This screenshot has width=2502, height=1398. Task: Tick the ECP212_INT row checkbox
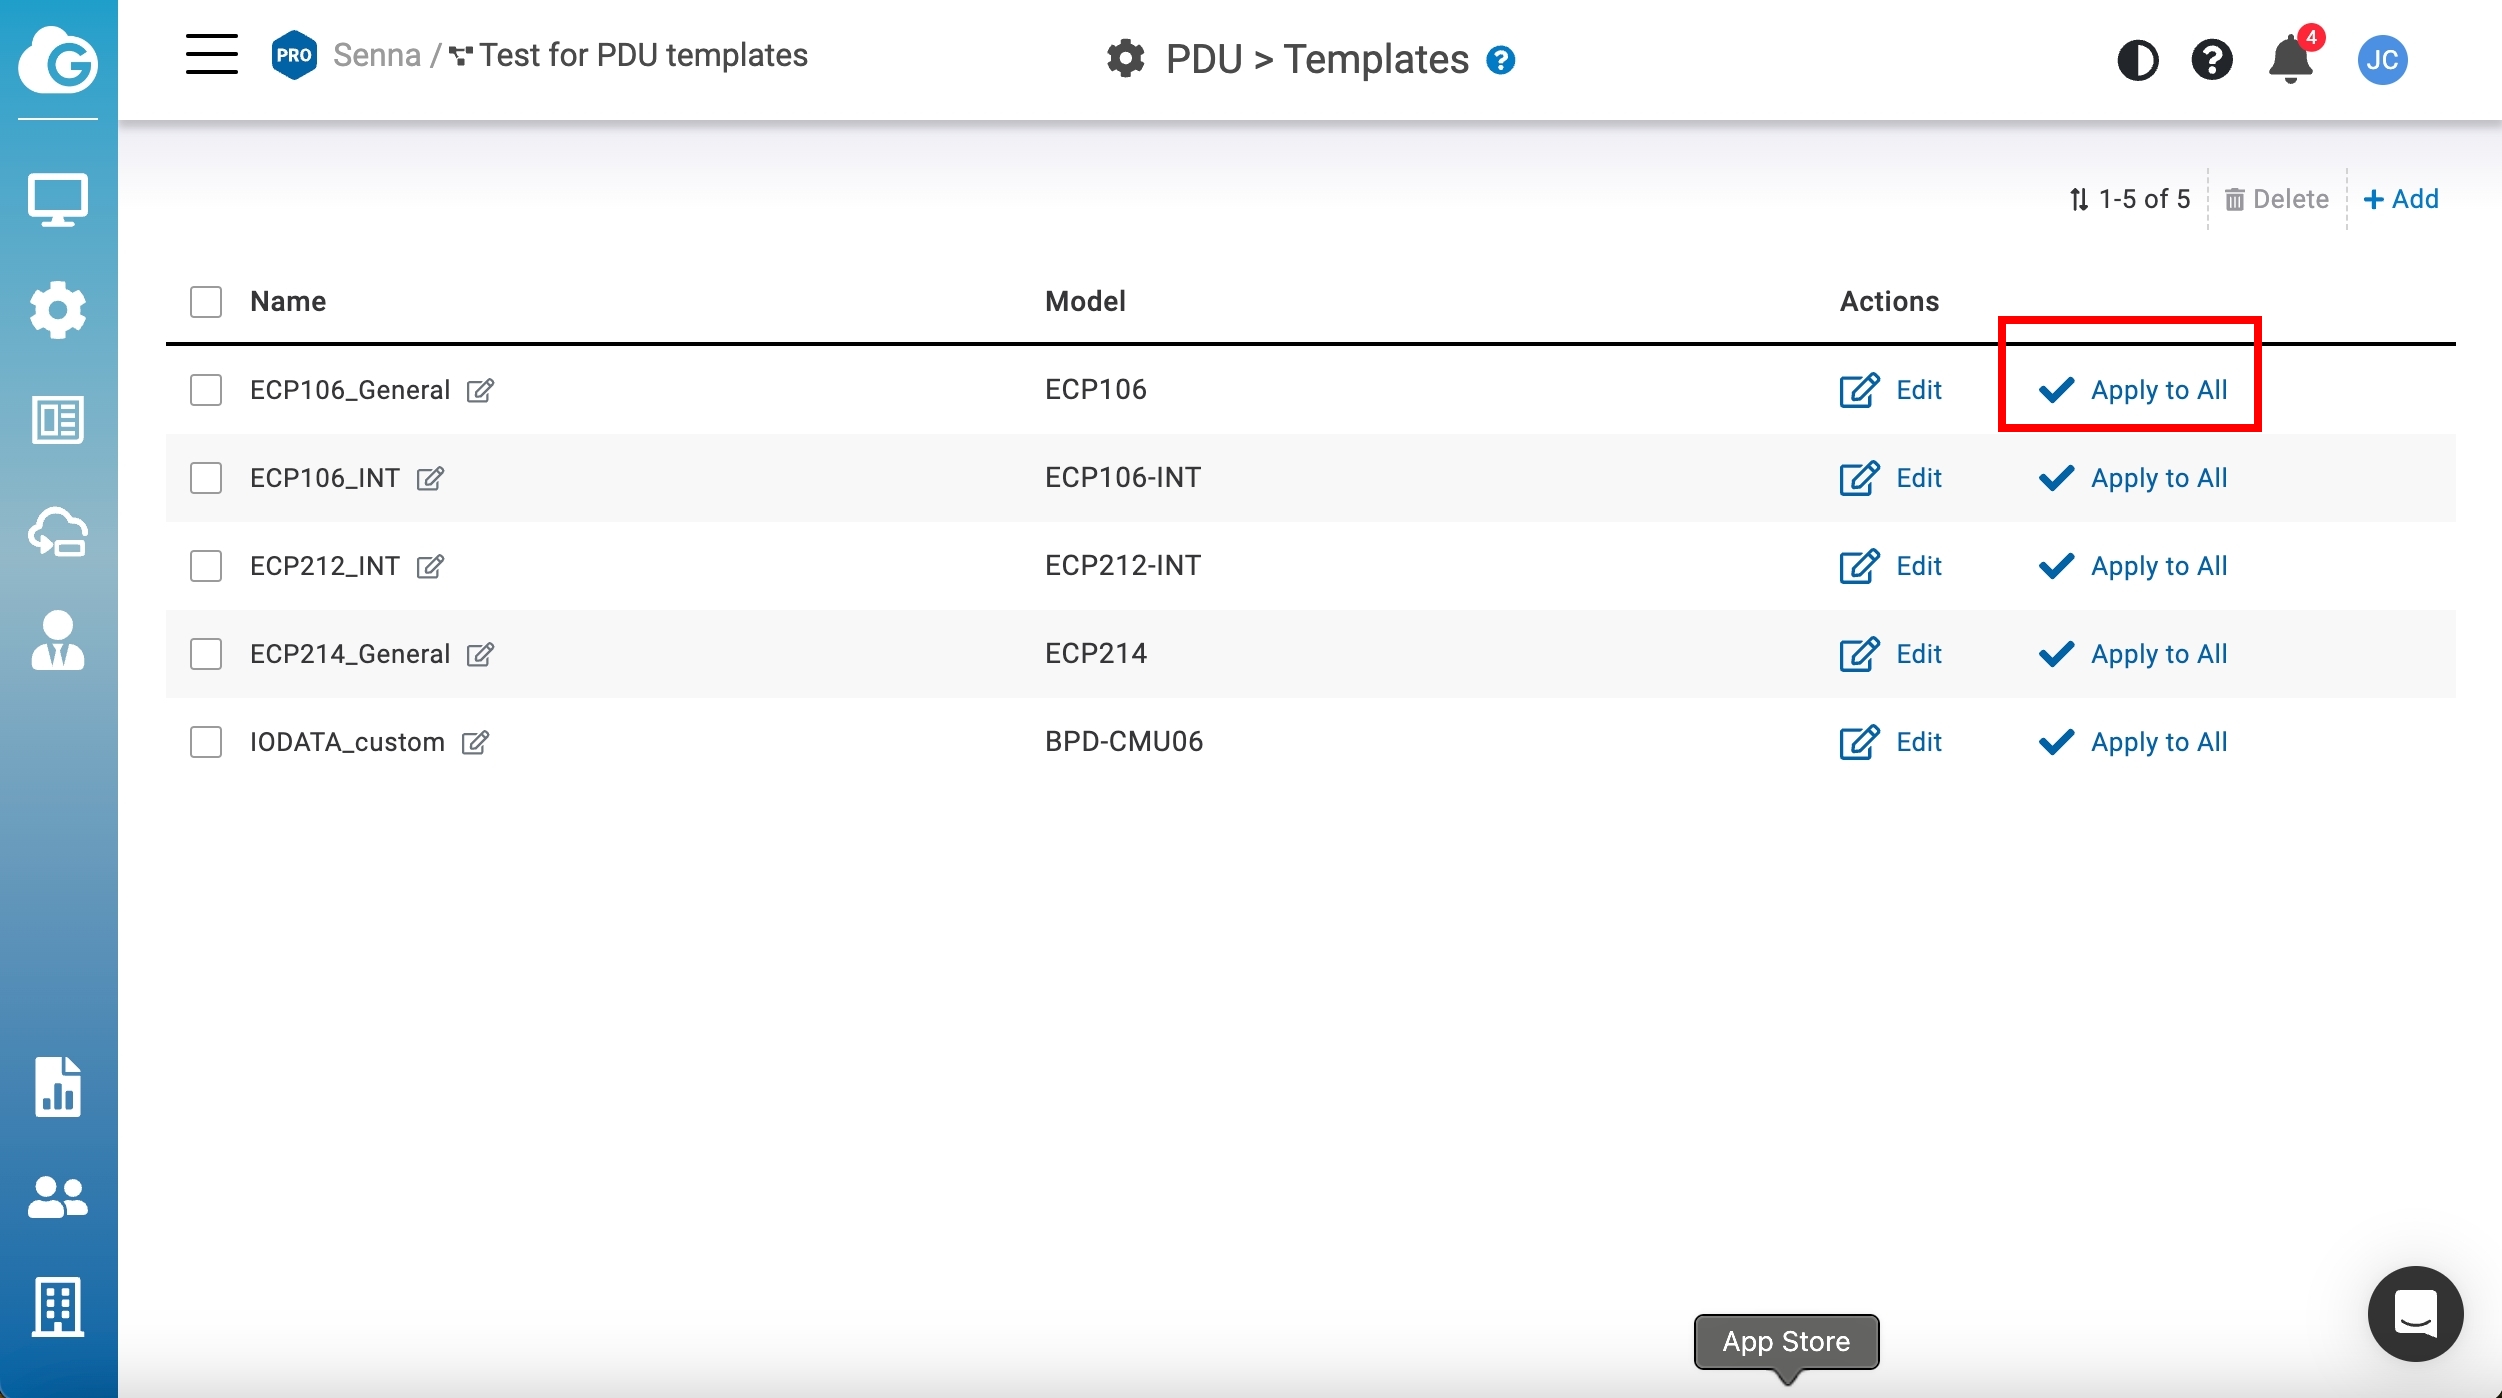pyautogui.click(x=206, y=566)
